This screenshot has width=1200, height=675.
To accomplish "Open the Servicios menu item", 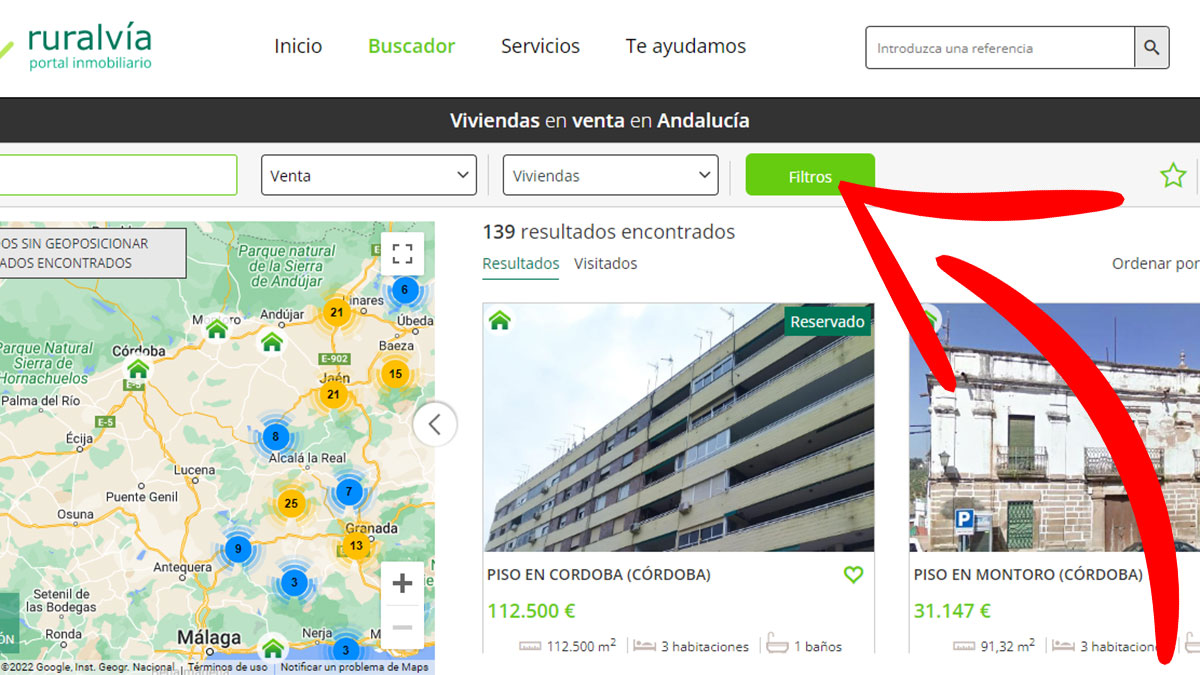I will click(540, 46).
